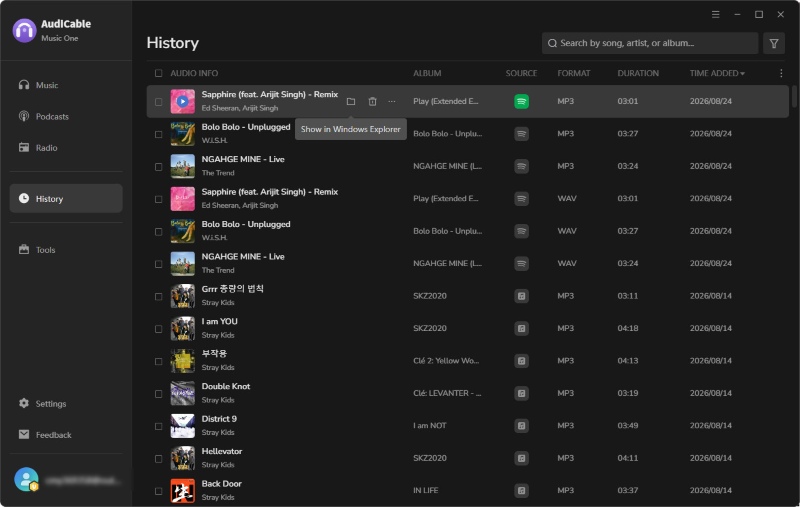Click the ALBUM column header
The height and width of the screenshot is (507, 800).
tap(427, 73)
